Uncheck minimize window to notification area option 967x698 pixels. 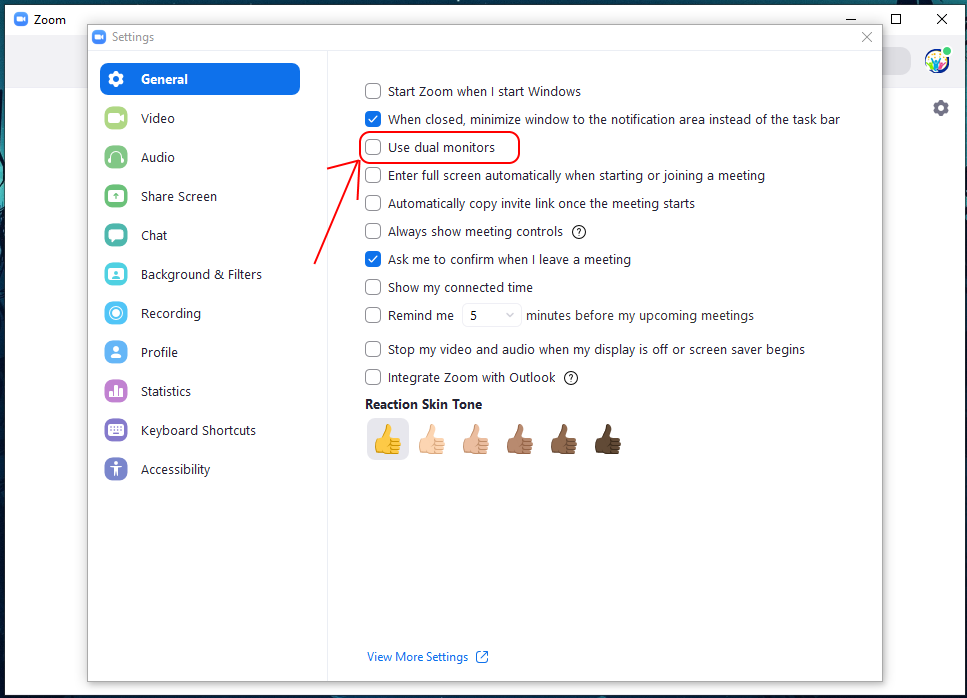click(x=373, y=119)
